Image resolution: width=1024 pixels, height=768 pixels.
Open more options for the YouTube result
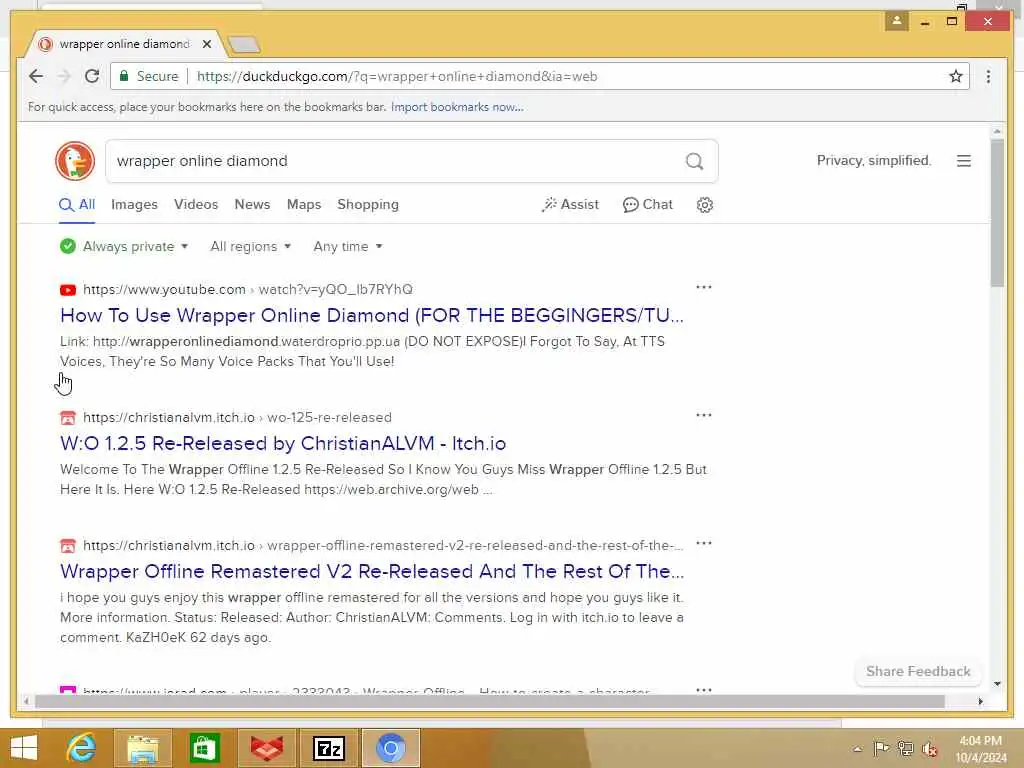click(703, 287)
